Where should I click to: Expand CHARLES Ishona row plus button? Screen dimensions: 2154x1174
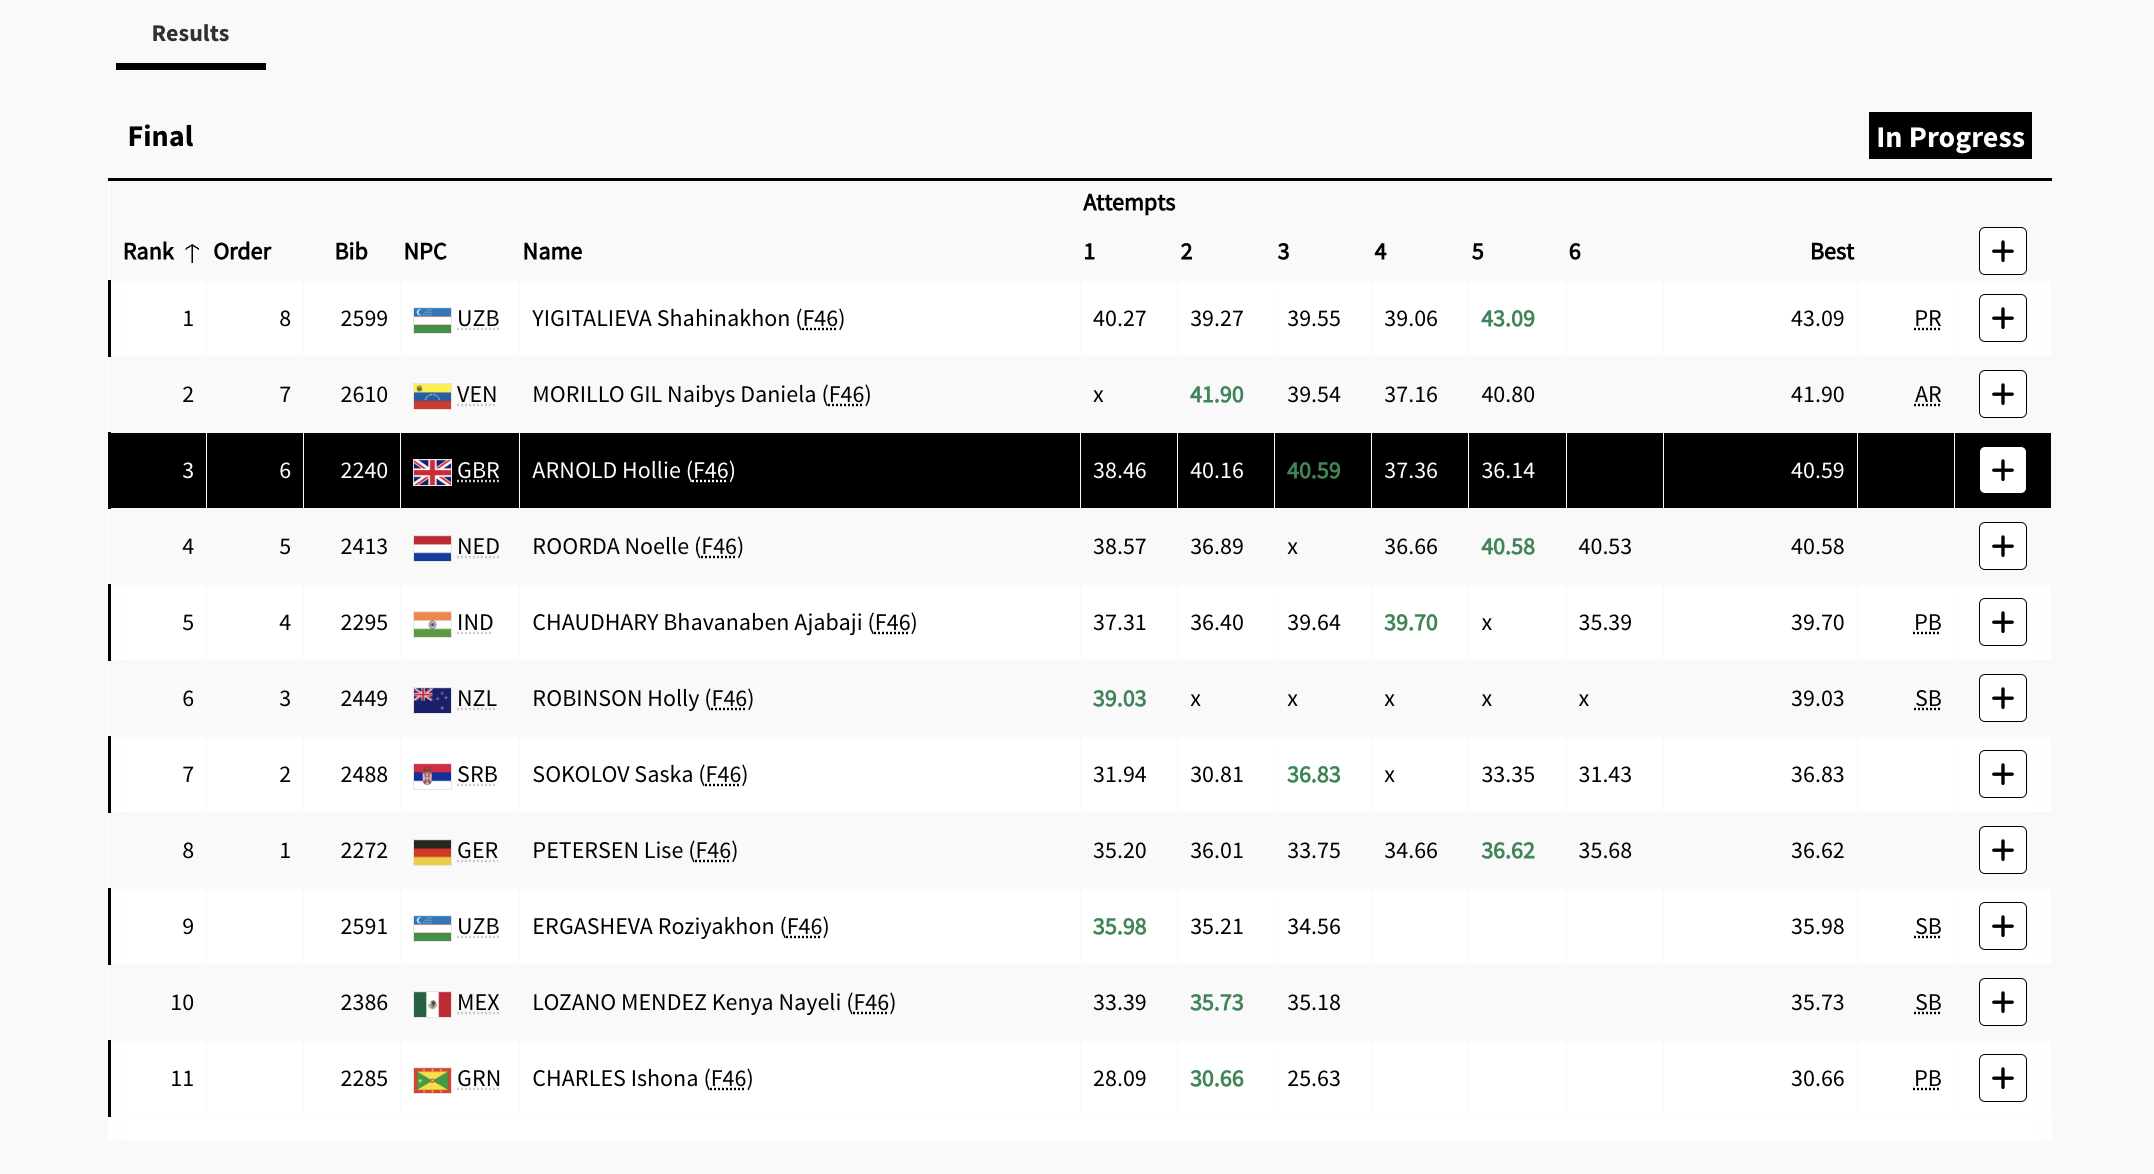pos(2002,1078)
